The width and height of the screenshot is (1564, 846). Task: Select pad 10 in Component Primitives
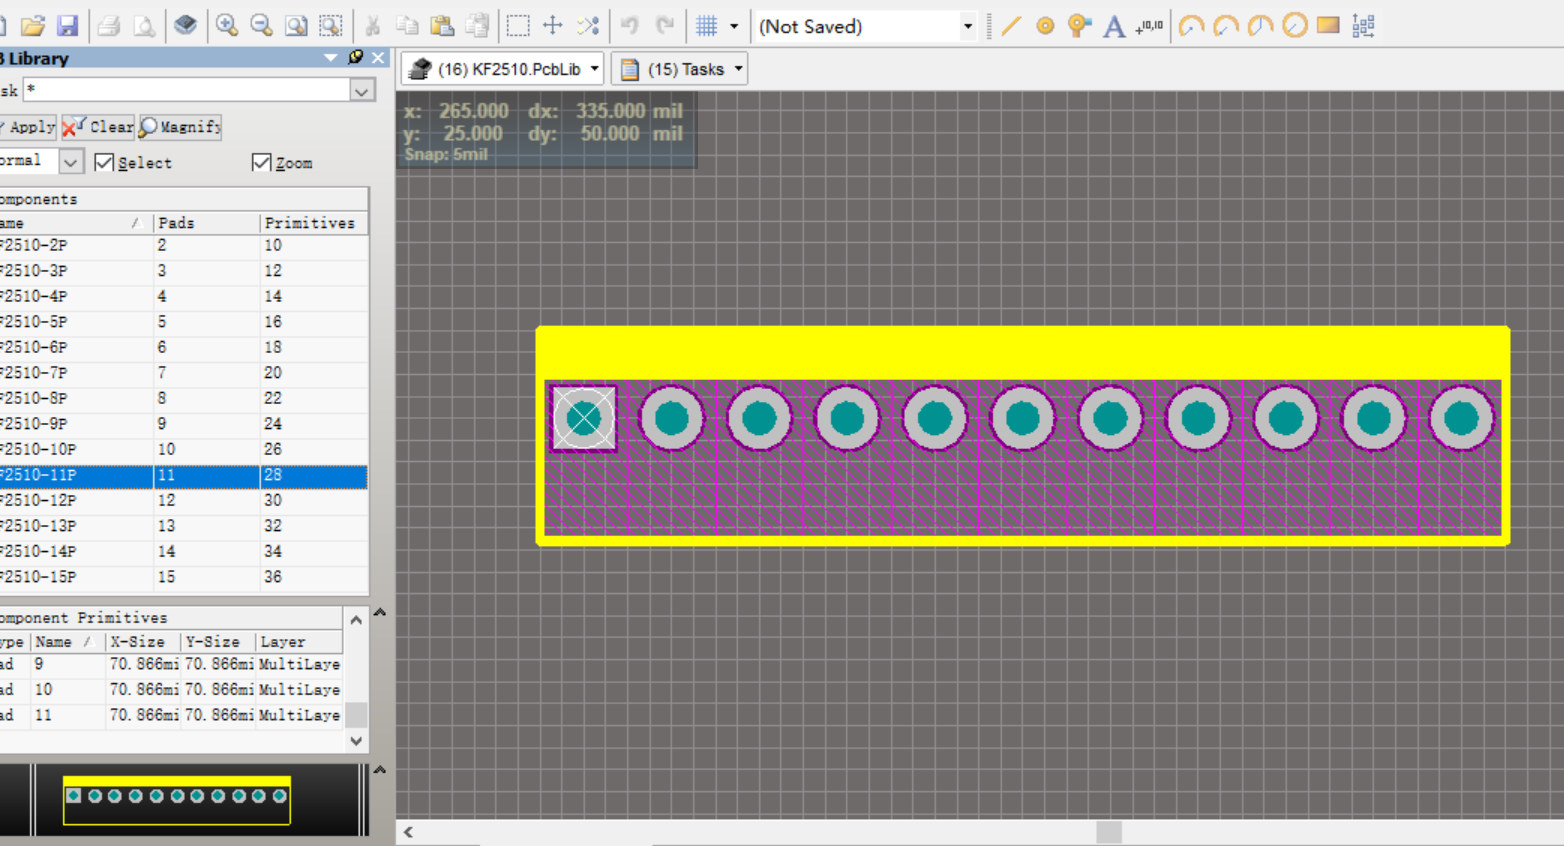pyautogui.click(x=171, y=689)
